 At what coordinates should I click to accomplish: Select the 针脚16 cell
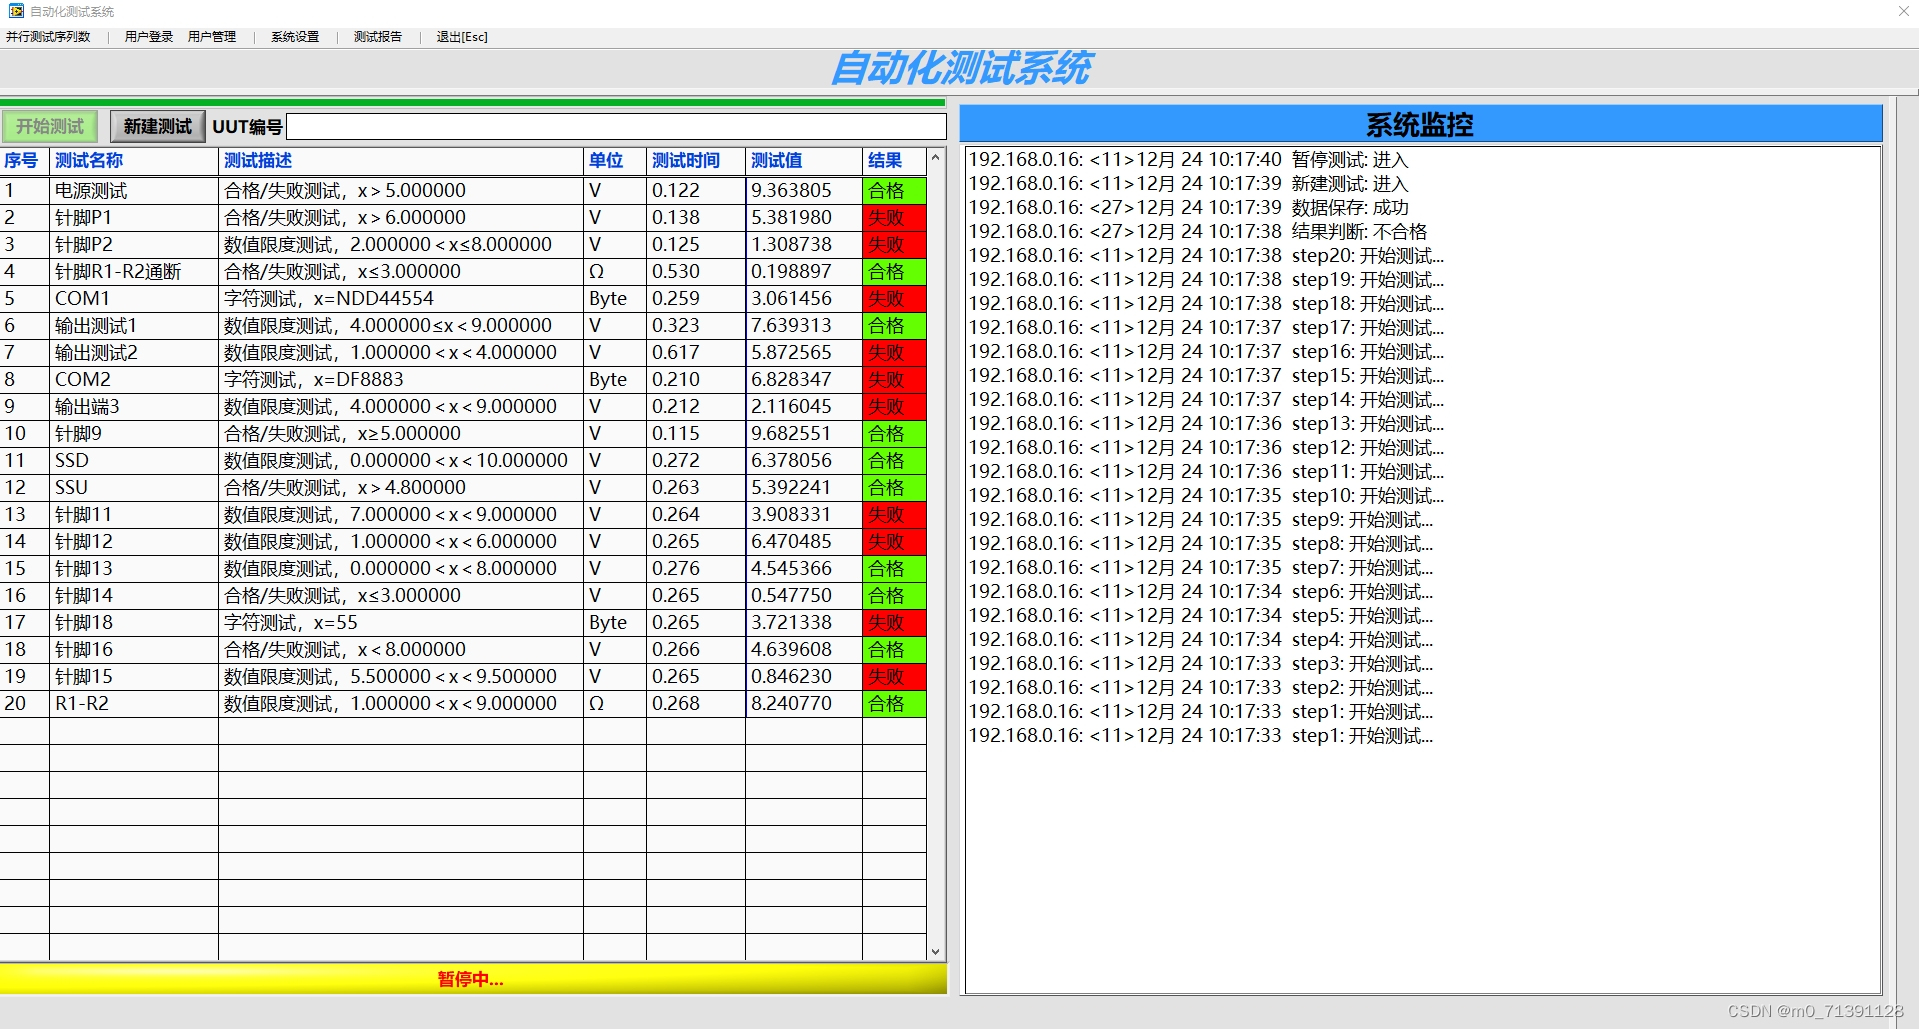[x=134, y=650]
